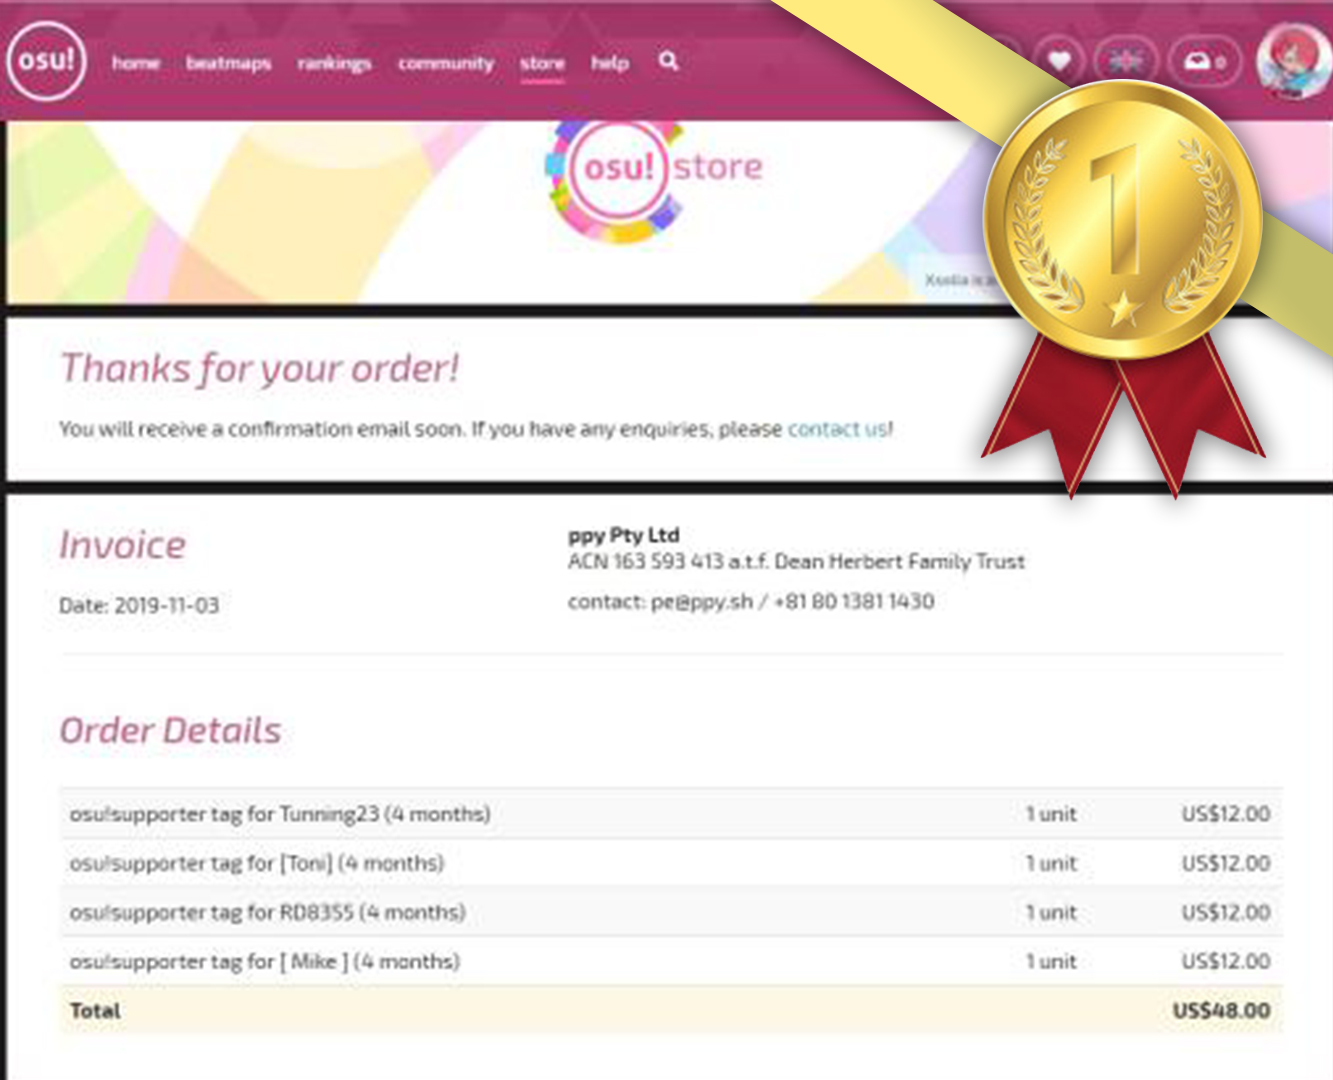Open the search magnifier icon
Viewport: 1333px width, 1080px height.
(669, 61)
